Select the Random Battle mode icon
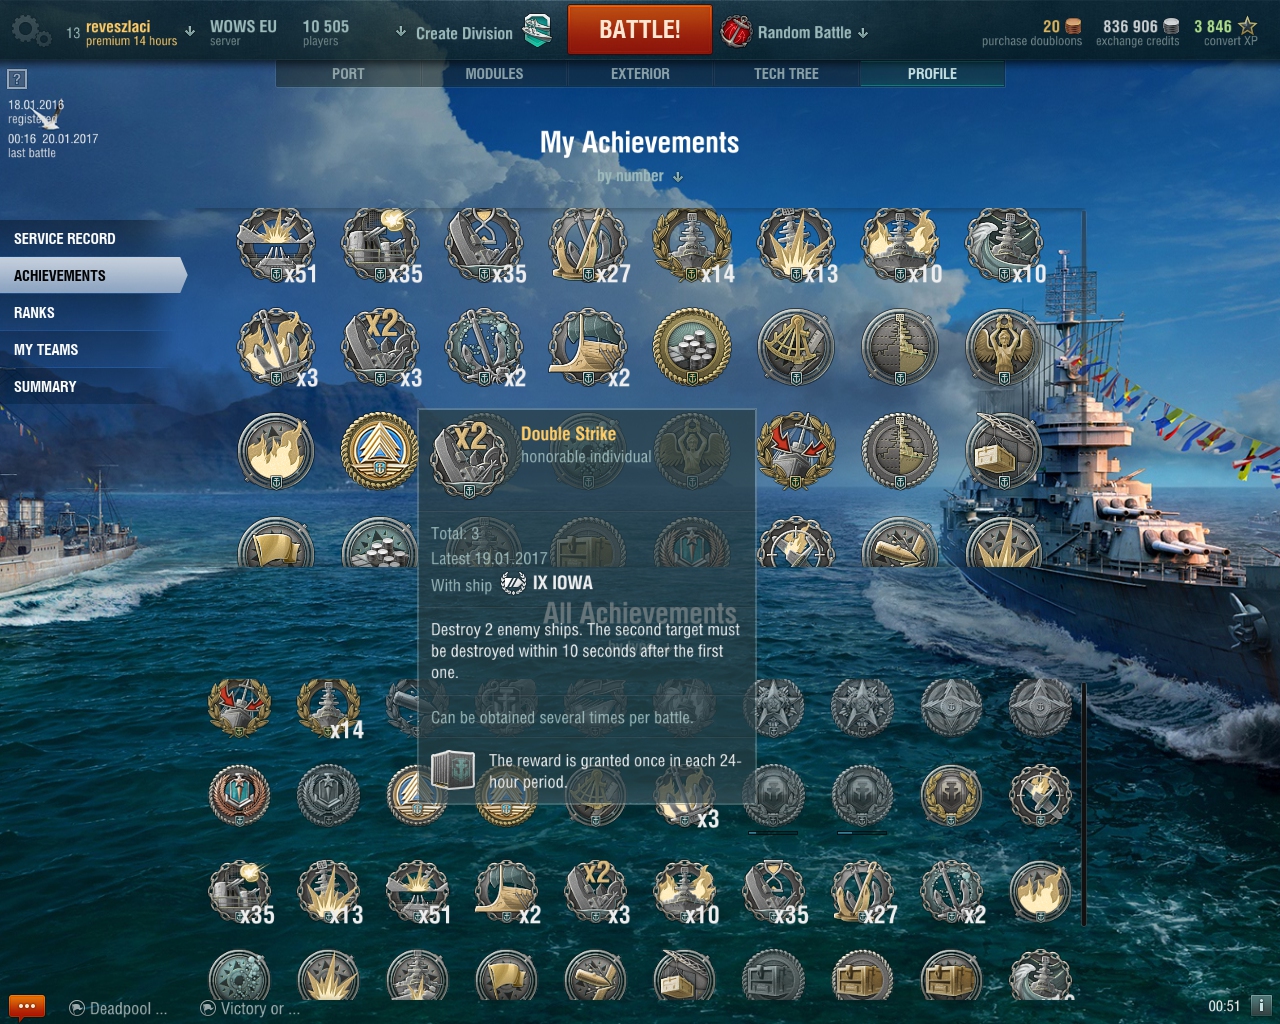1280x1024 pixels. [x=736, y=32]
